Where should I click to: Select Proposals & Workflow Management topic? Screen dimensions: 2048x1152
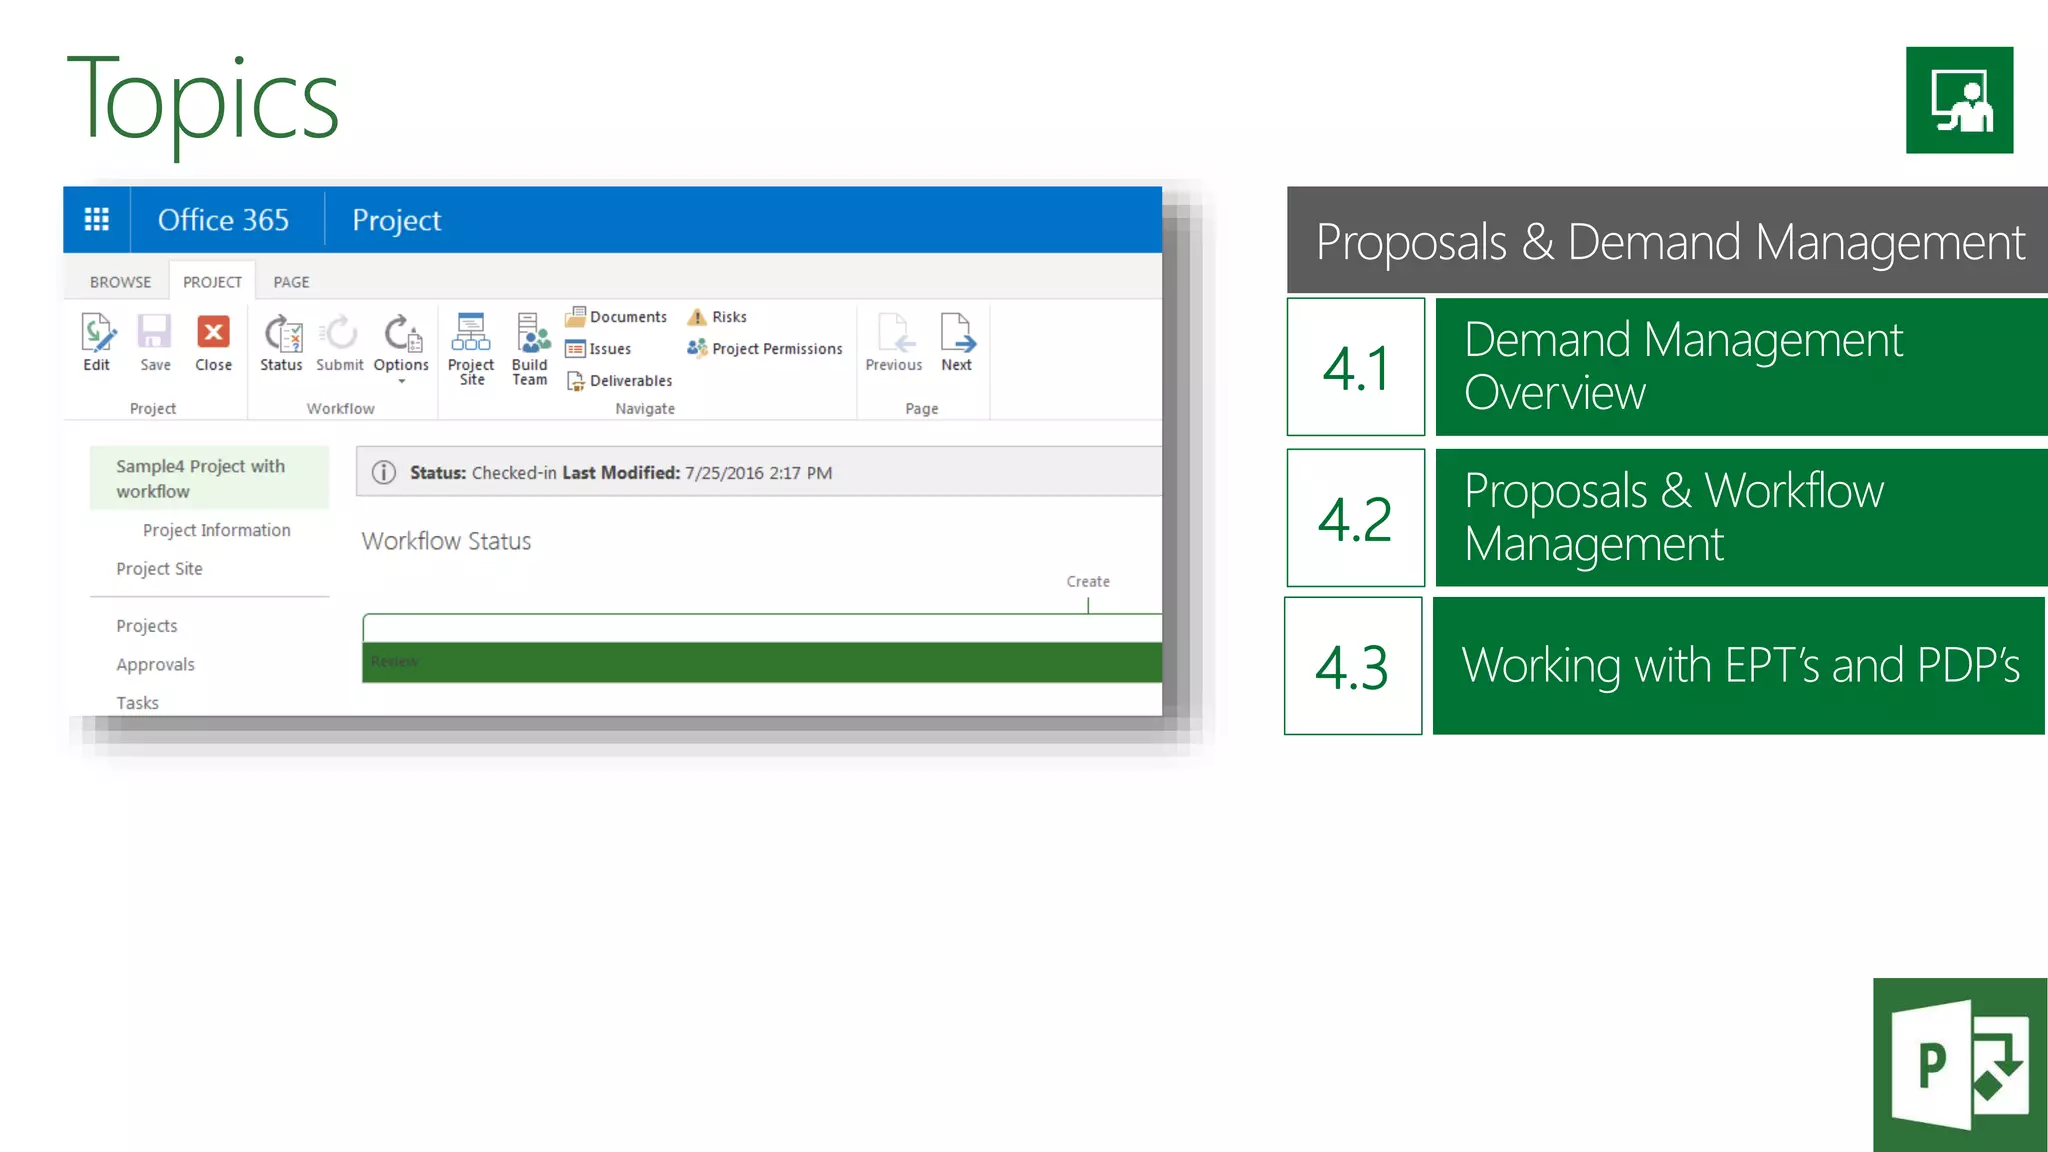click(1741, 518)
